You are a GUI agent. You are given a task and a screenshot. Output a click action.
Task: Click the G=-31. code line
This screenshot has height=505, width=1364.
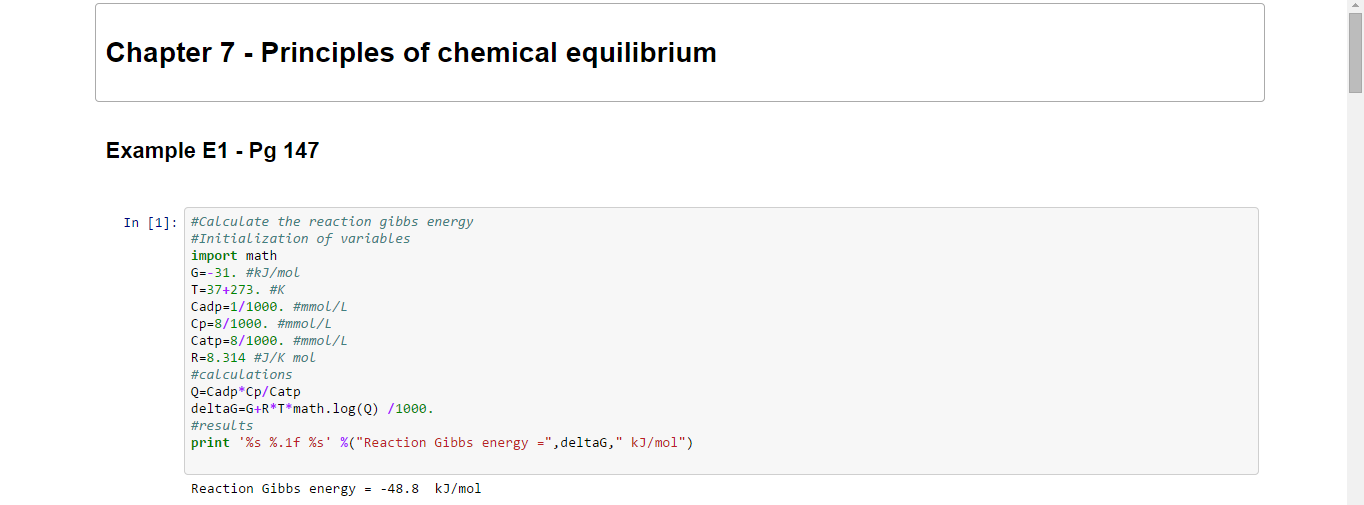pyautogui.click(x=245, y=273)
